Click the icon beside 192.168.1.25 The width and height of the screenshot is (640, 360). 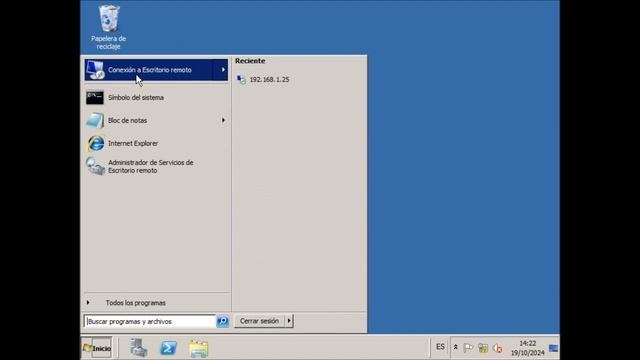point(241,80)
